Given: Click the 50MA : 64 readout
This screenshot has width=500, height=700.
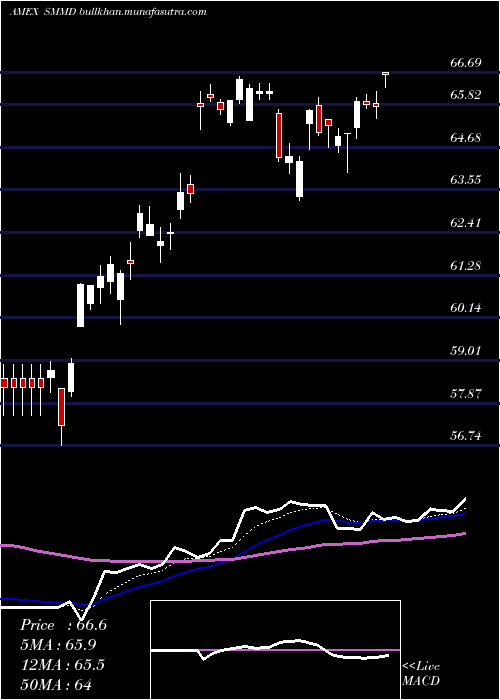Looking at the screenshot, I should (56, 684).
